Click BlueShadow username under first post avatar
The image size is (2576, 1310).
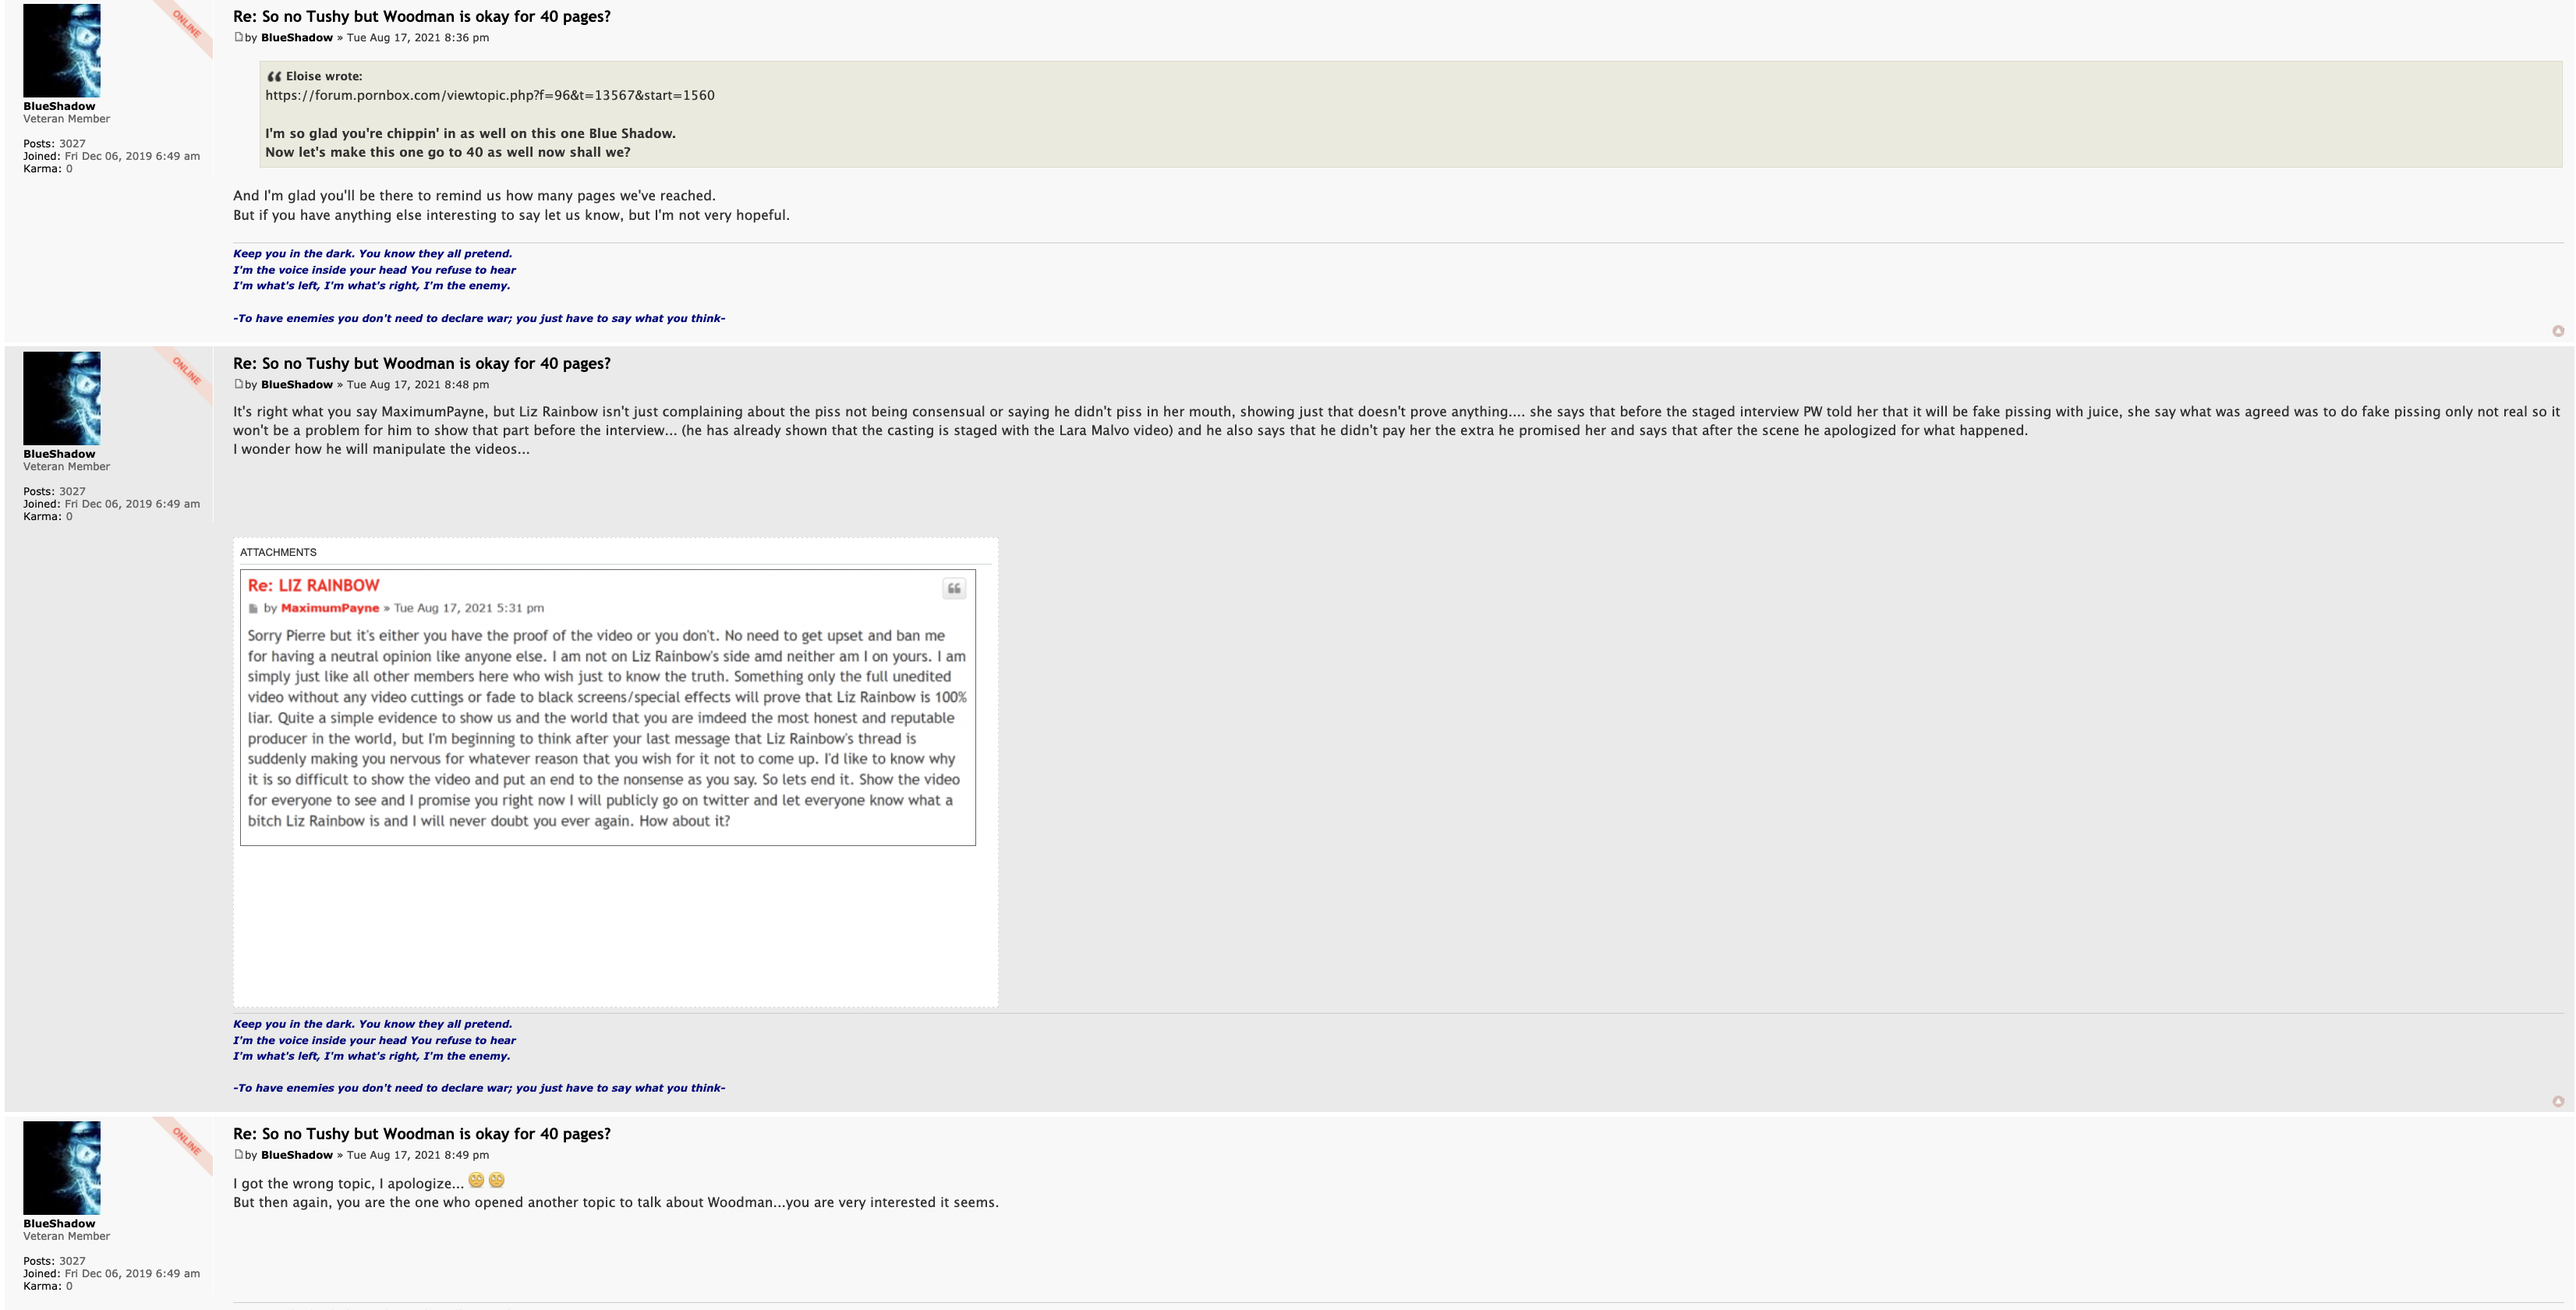pyautogui.click(x=59, y=106)
